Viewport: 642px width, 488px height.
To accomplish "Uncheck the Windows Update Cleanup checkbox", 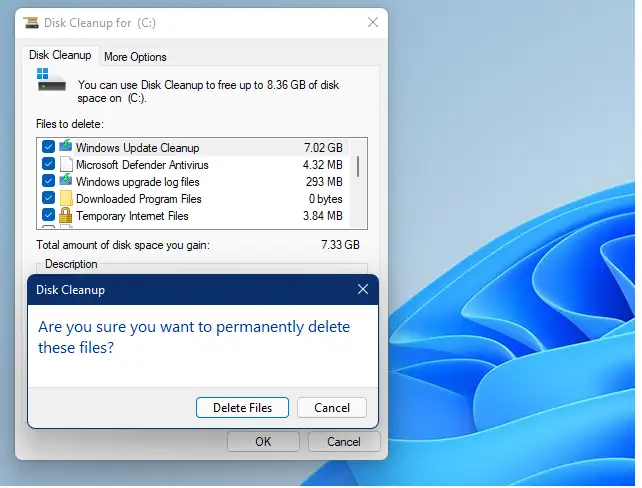I will coord(48,147).
